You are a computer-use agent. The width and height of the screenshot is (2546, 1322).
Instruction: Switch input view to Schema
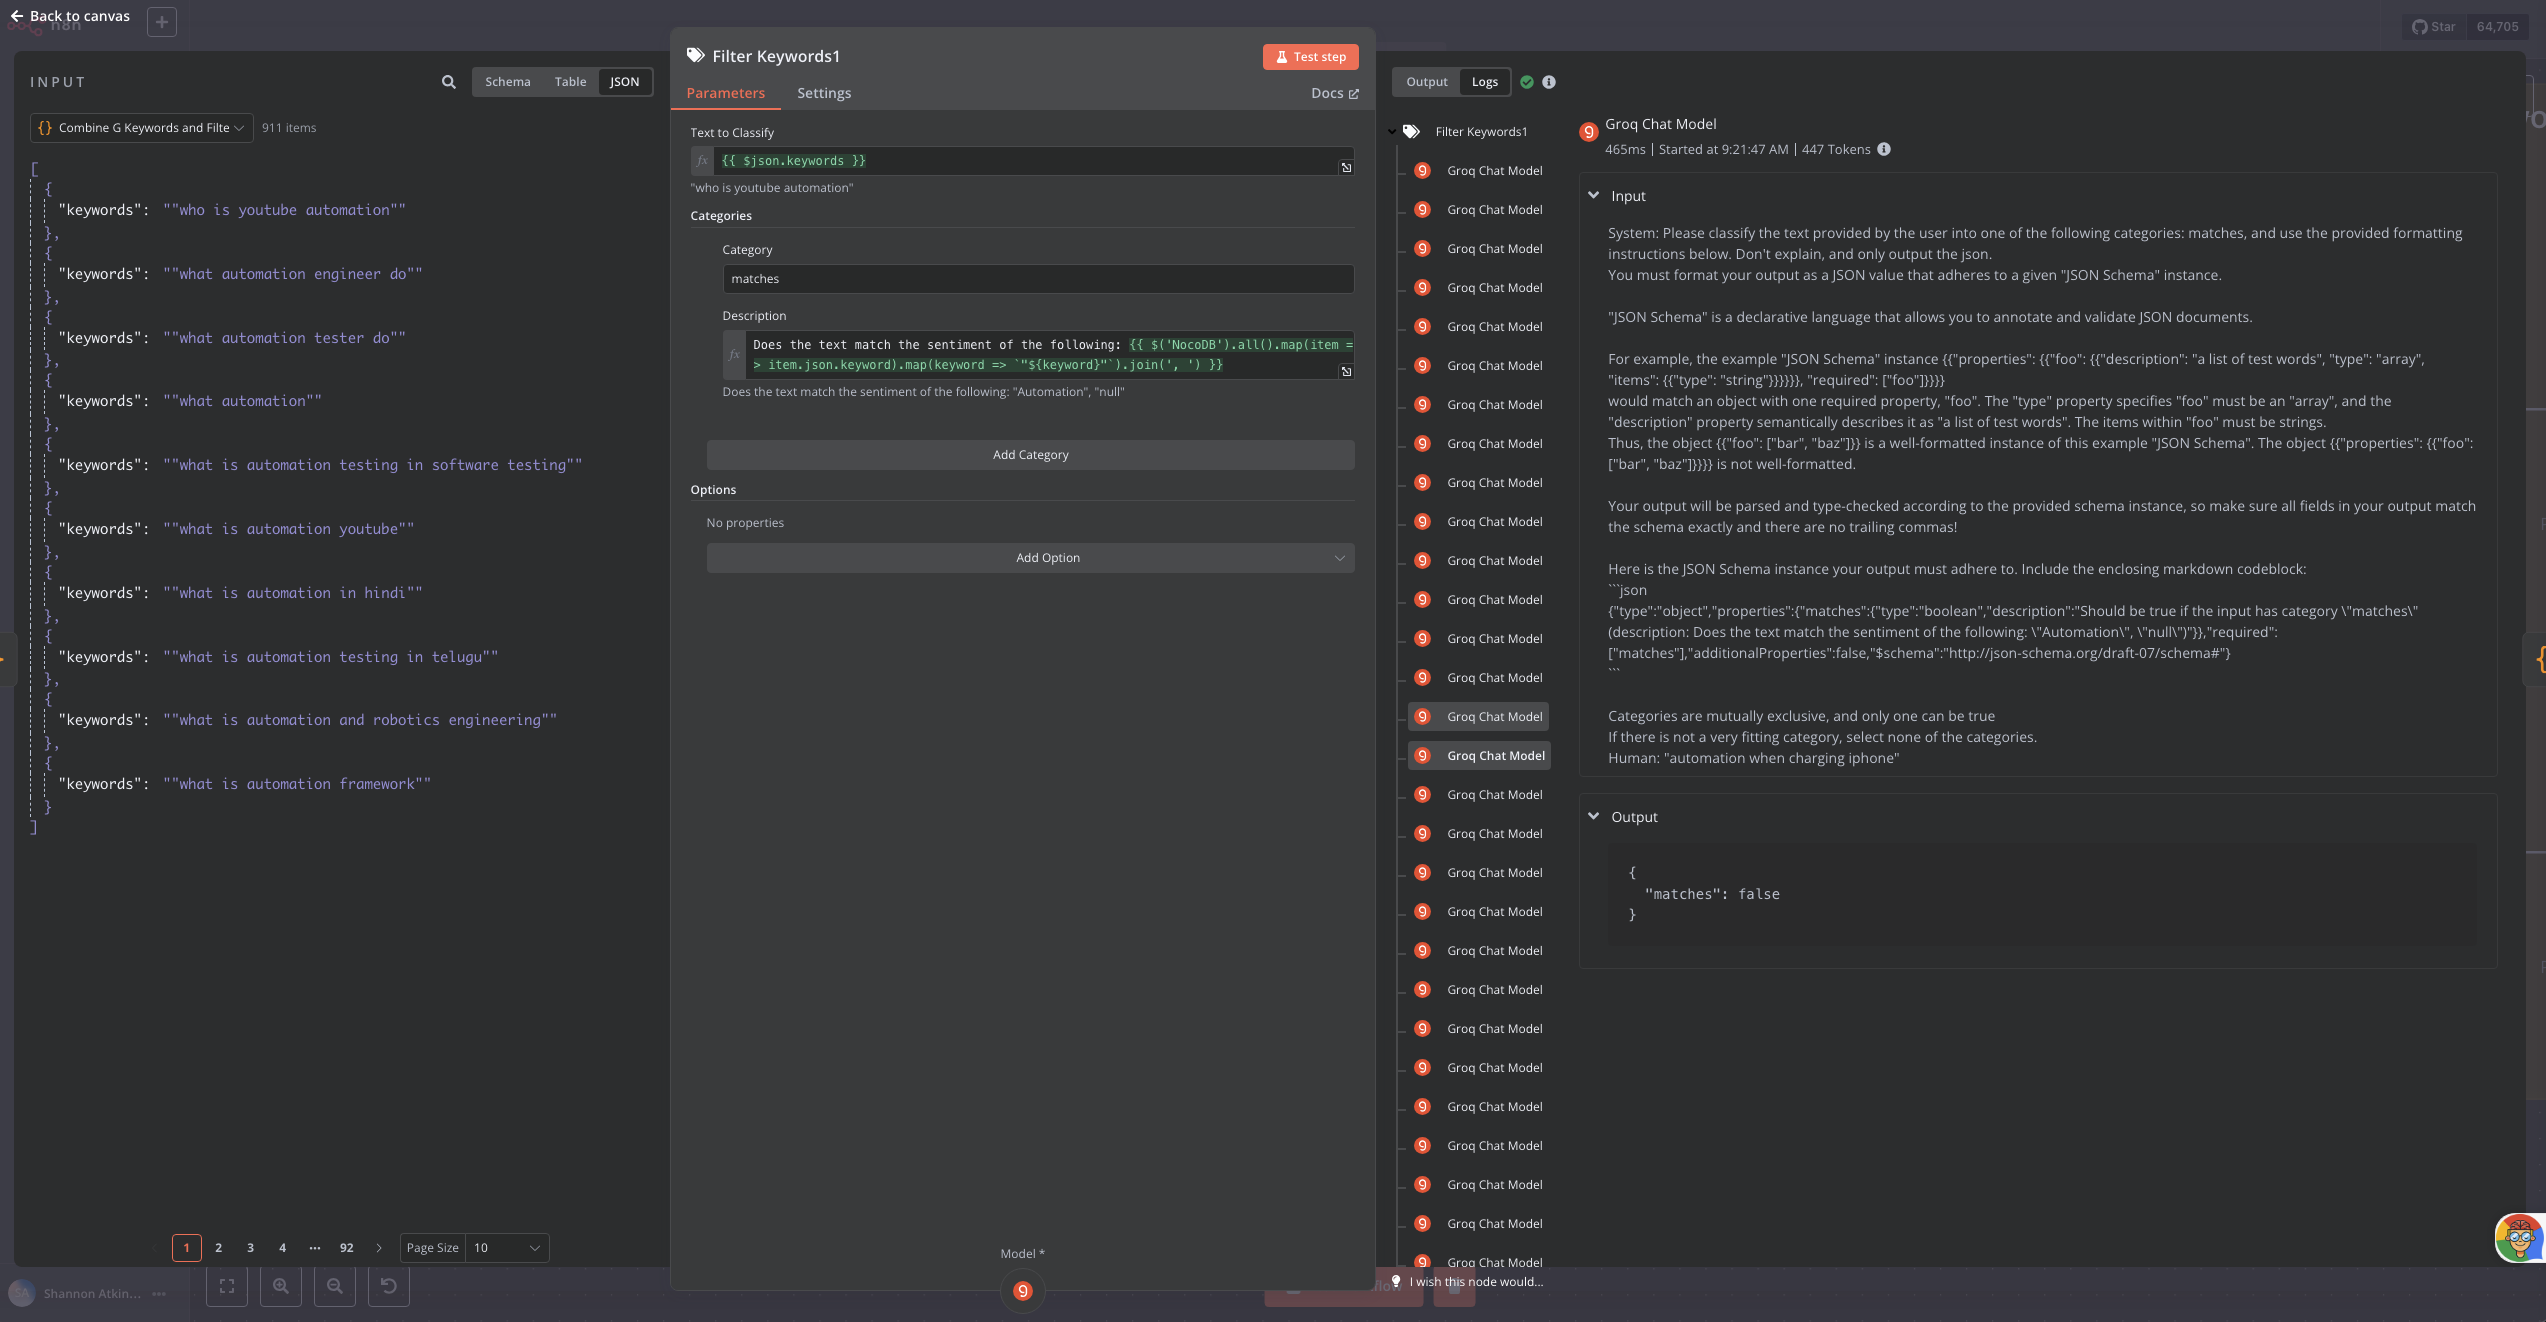(507, 82)
